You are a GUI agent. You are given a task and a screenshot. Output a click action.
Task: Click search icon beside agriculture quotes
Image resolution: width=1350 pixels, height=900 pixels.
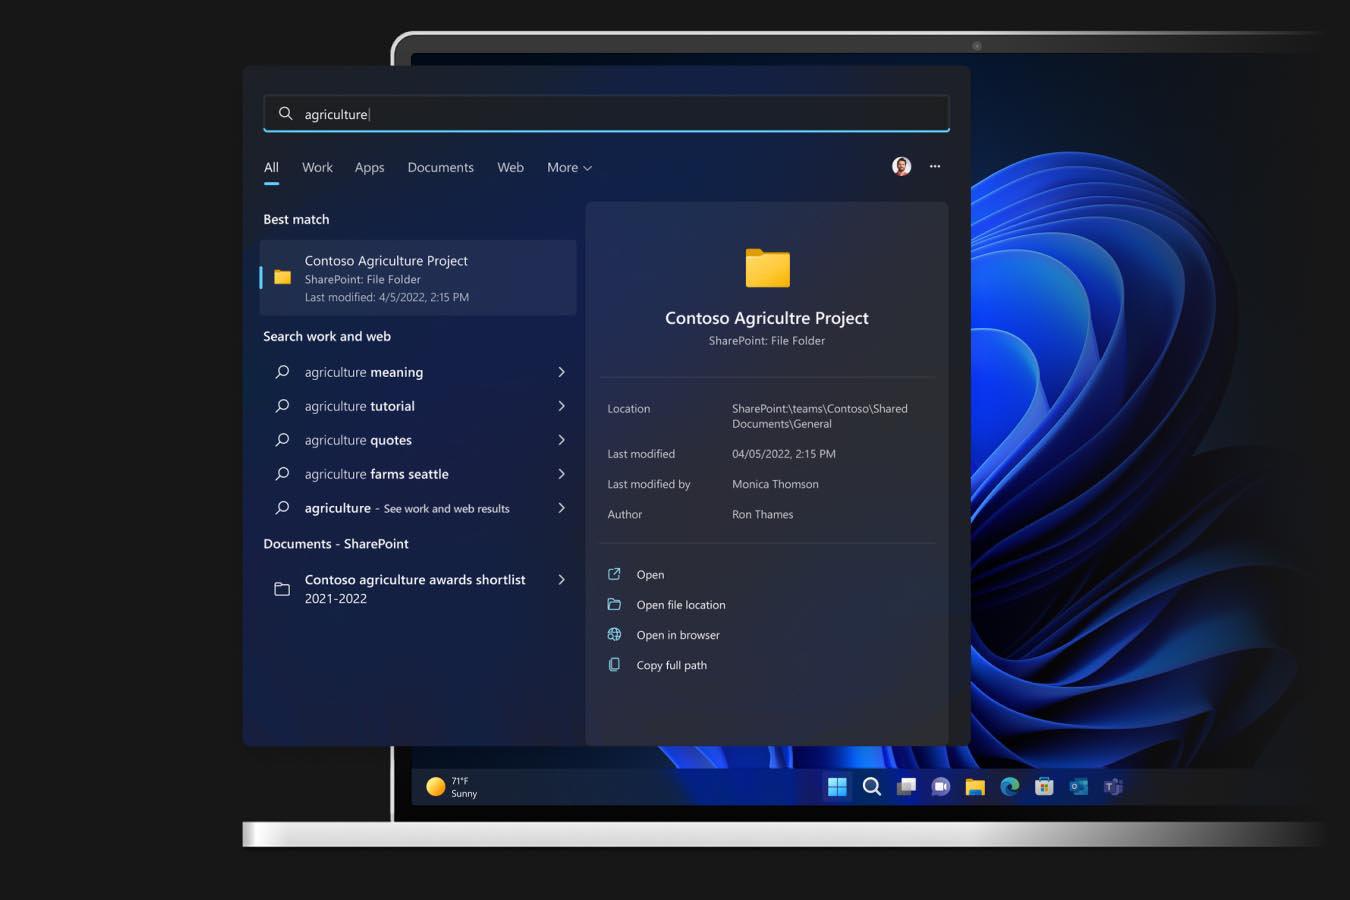[282, 440]
